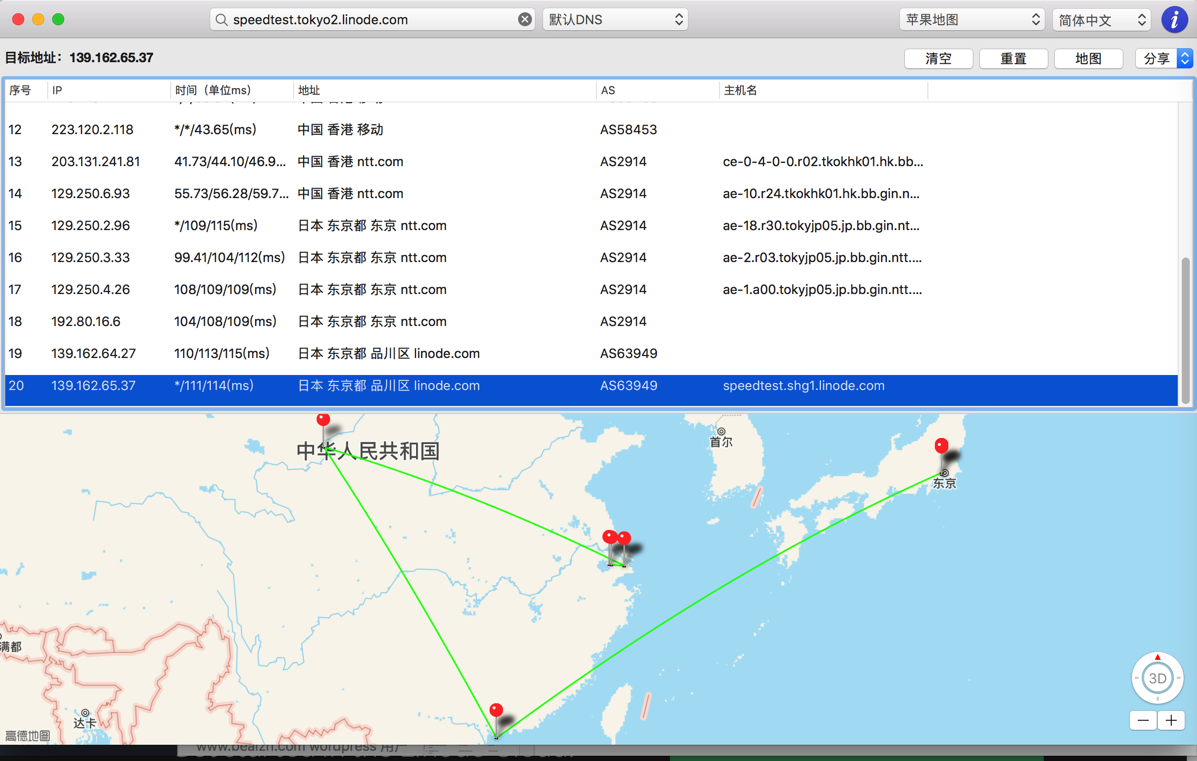Click address 中国 香港 移动
The image size is (1197, 761).
[340, 130]
